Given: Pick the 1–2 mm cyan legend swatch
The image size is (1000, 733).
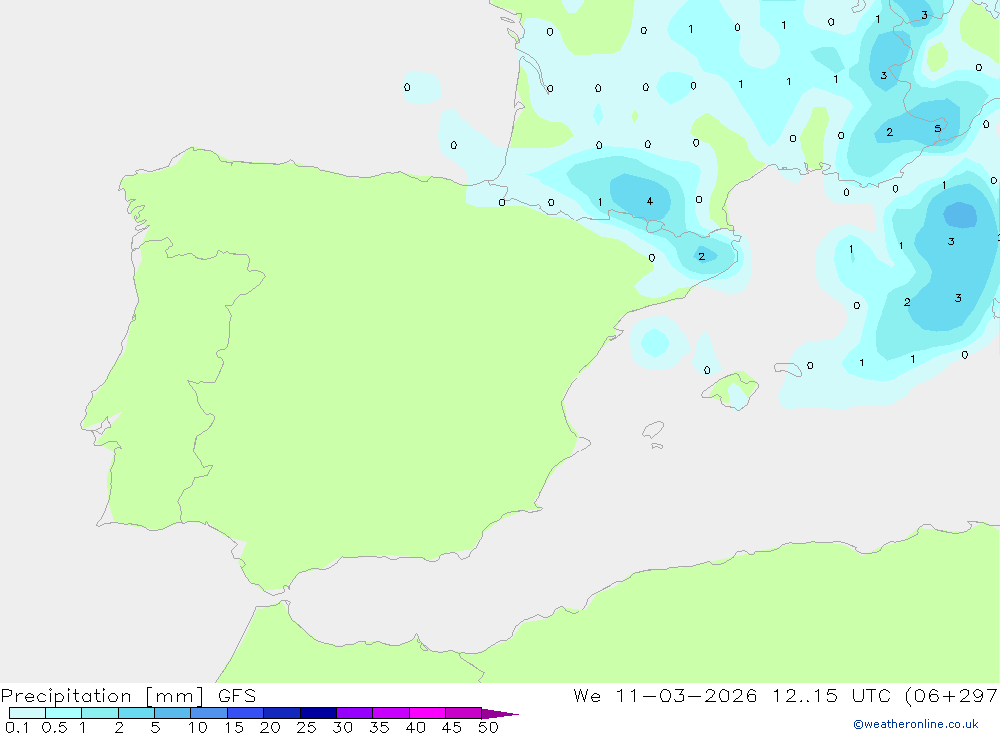Looking at the screenshot, I should coord(99,713).
